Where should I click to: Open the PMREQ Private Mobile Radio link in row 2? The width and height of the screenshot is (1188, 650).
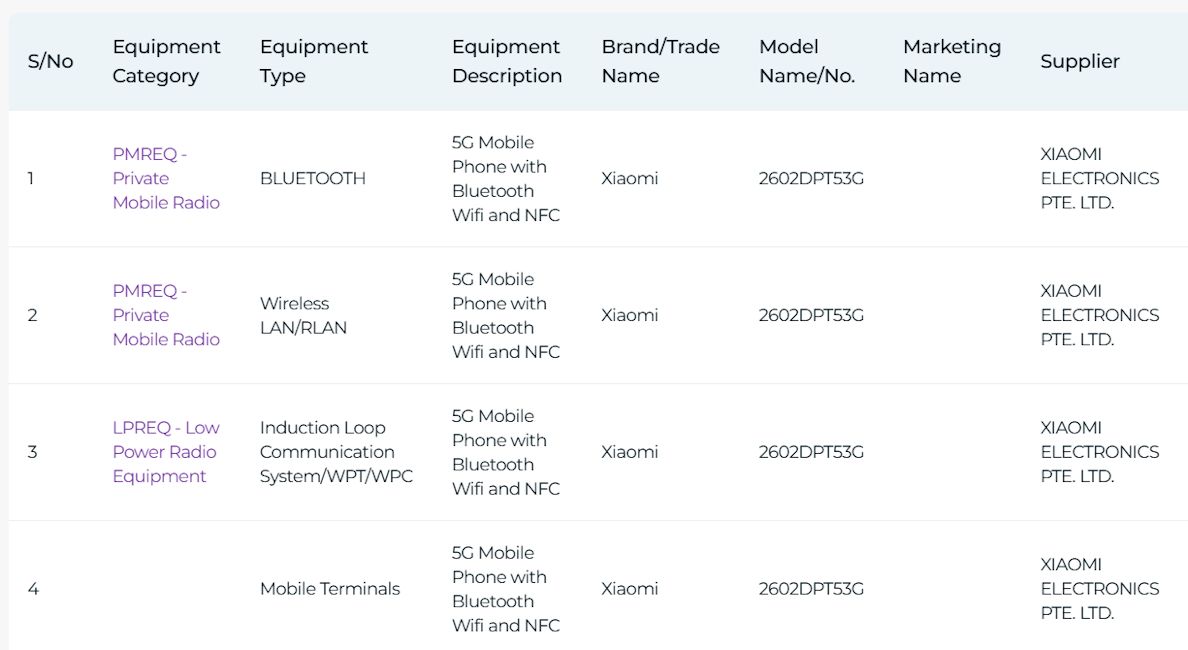point(165,315)
